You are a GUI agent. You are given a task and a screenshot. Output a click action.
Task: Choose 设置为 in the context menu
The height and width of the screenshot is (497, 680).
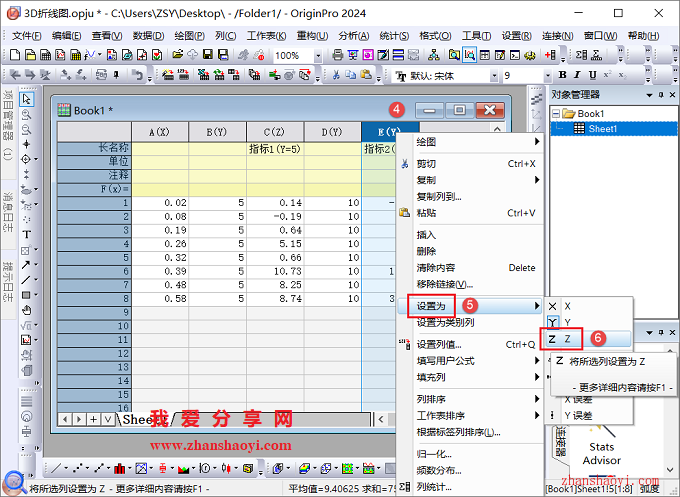coord(471,306)
